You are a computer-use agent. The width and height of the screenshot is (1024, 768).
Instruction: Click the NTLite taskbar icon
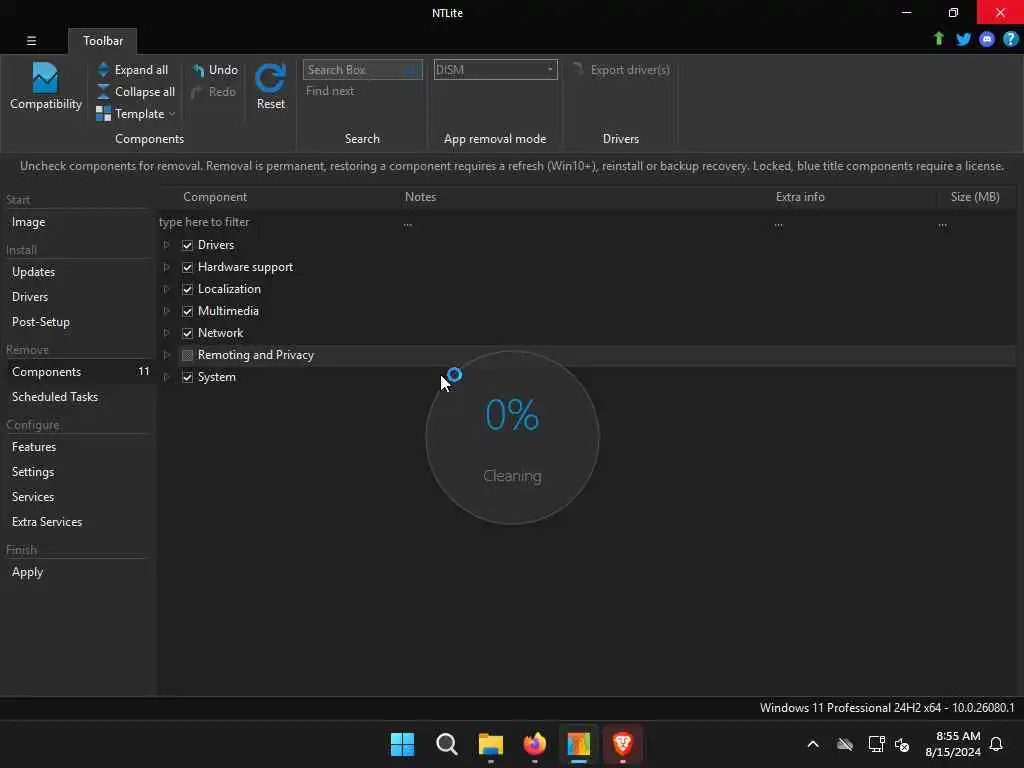pyautogui.click(x=579, y=744)
